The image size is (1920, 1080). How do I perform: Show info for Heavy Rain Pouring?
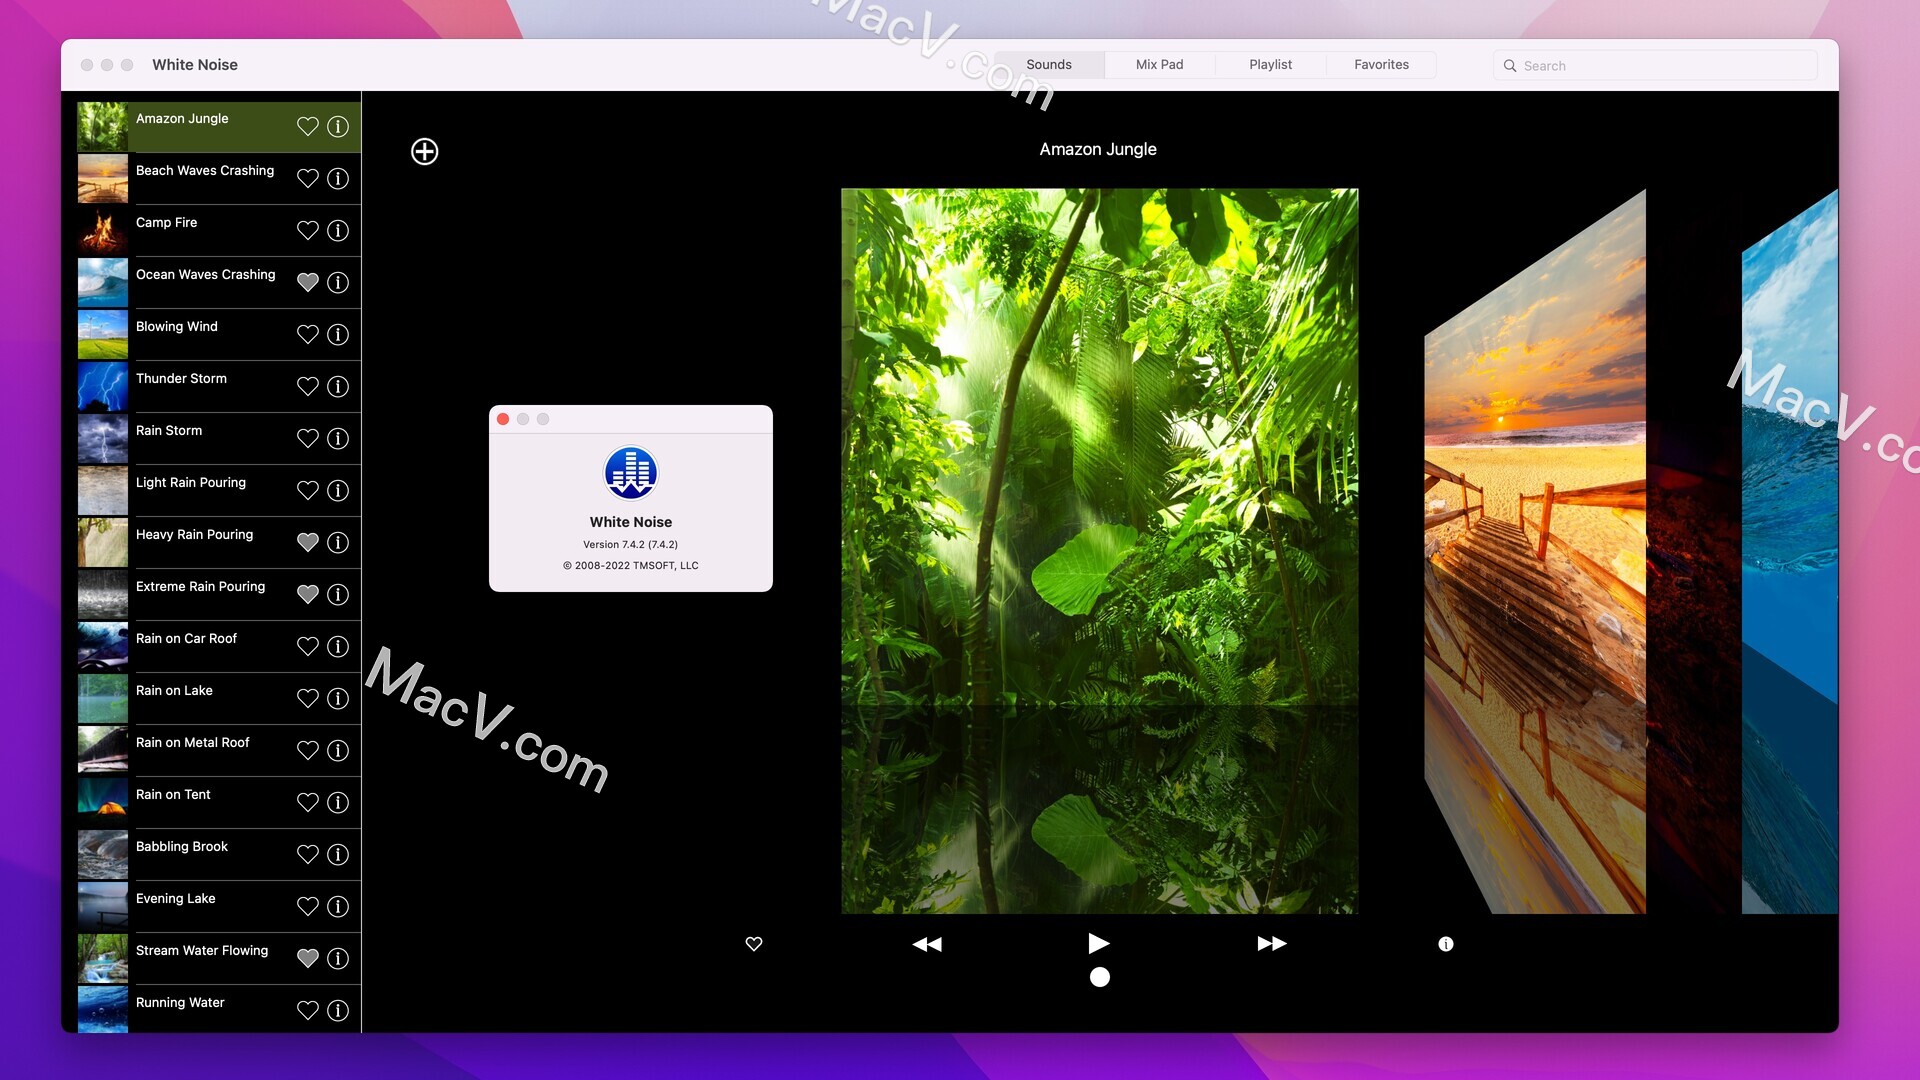coord(338,543)
